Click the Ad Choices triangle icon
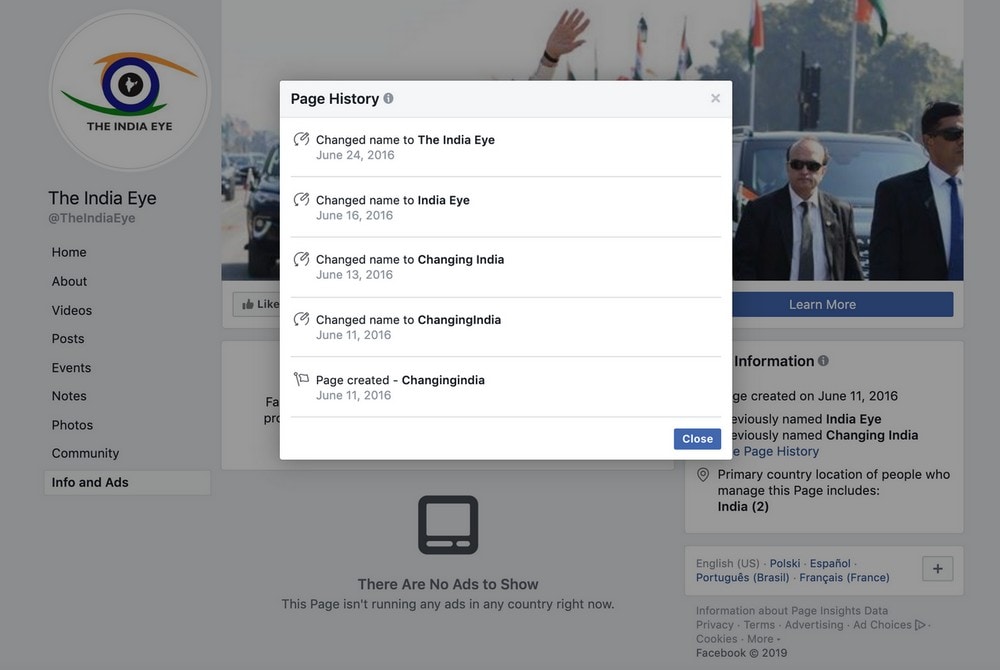The width and height of the screenshot is (1000, 670). click(x=920, y=625)
